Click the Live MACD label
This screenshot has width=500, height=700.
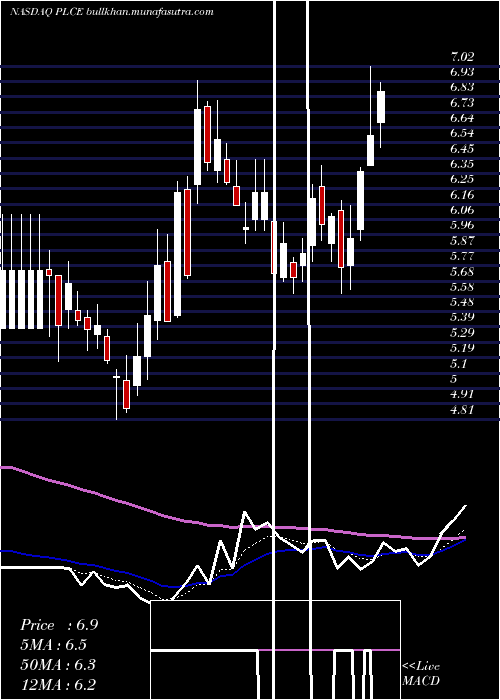(421, 673)
